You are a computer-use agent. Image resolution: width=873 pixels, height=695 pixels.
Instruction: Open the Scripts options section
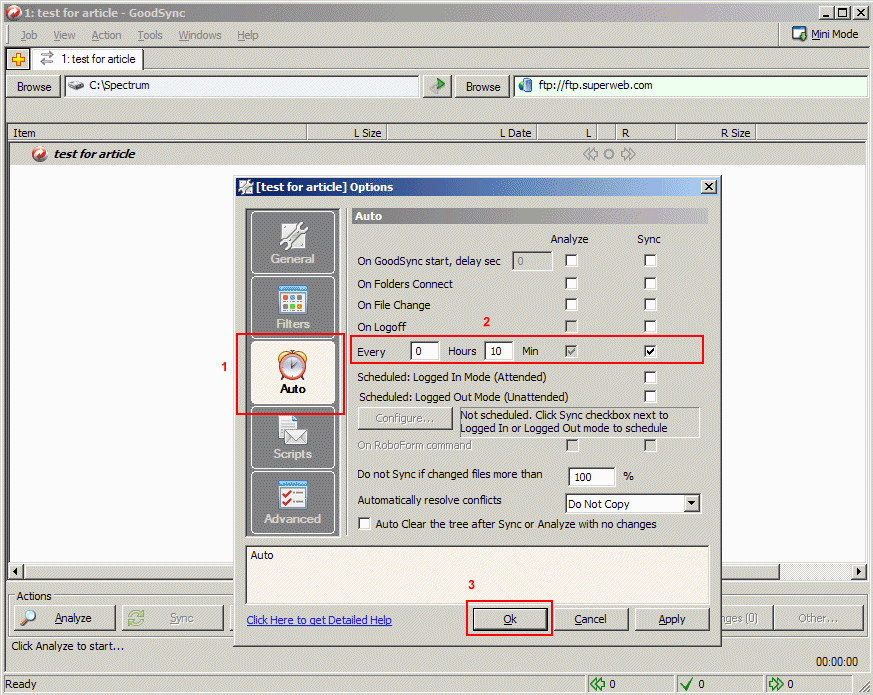(293, 438)
